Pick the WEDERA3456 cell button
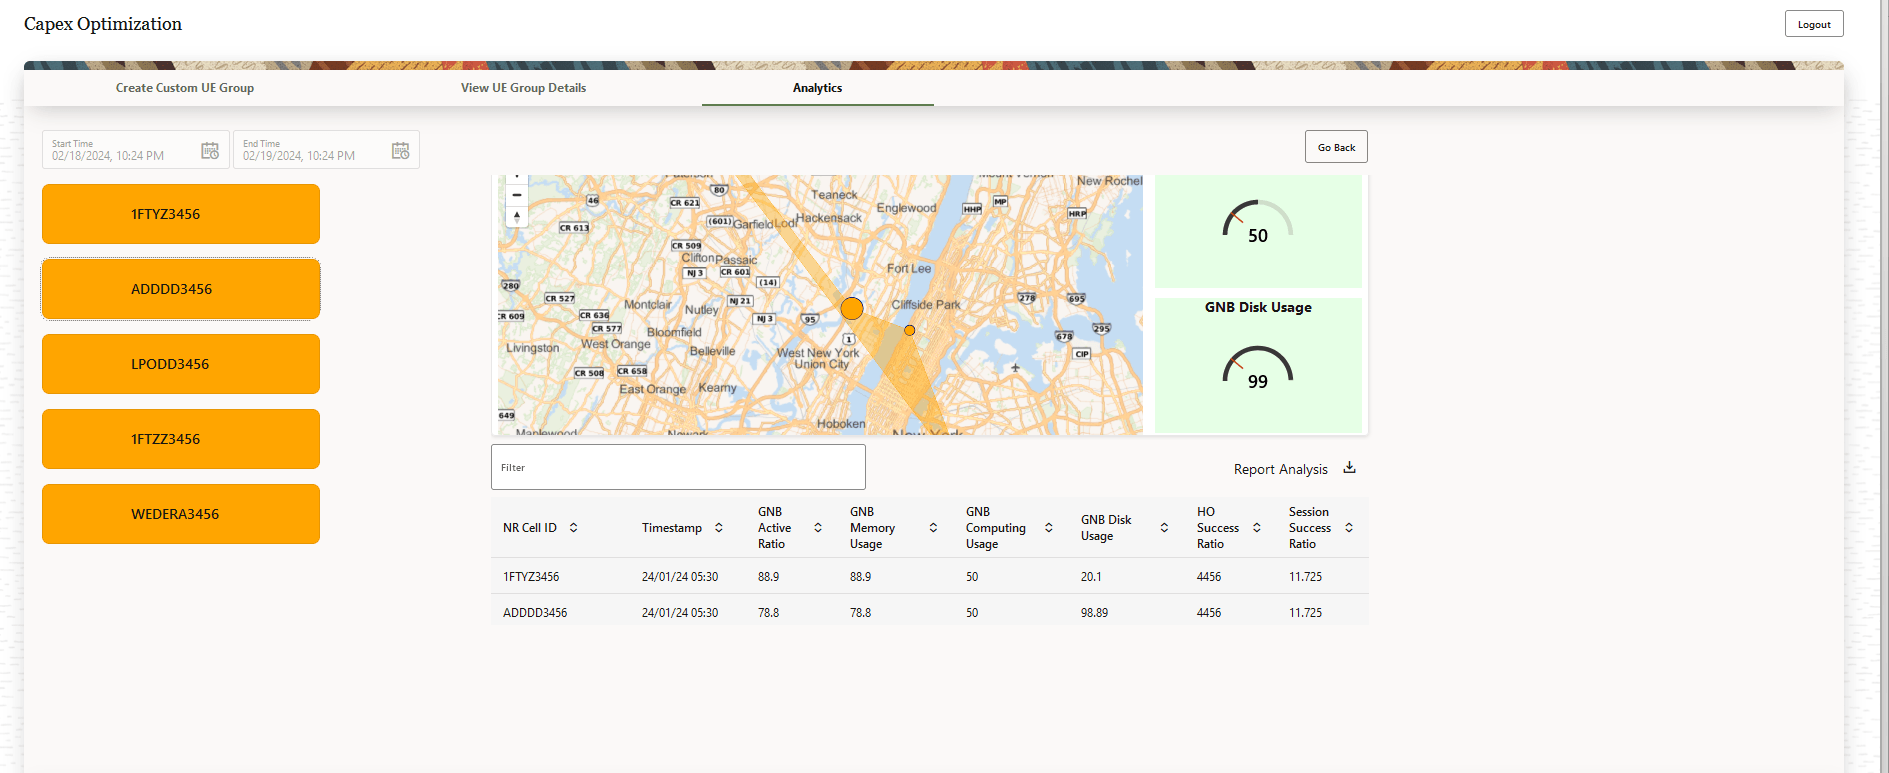1889x773 pixels. tap(181, 514)
